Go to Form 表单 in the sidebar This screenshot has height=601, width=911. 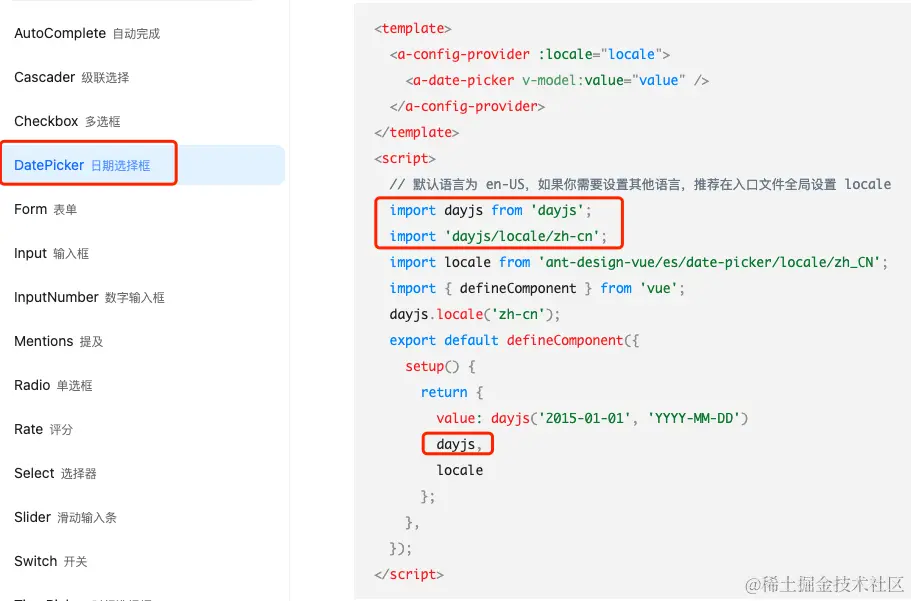(x=45, y=209)
